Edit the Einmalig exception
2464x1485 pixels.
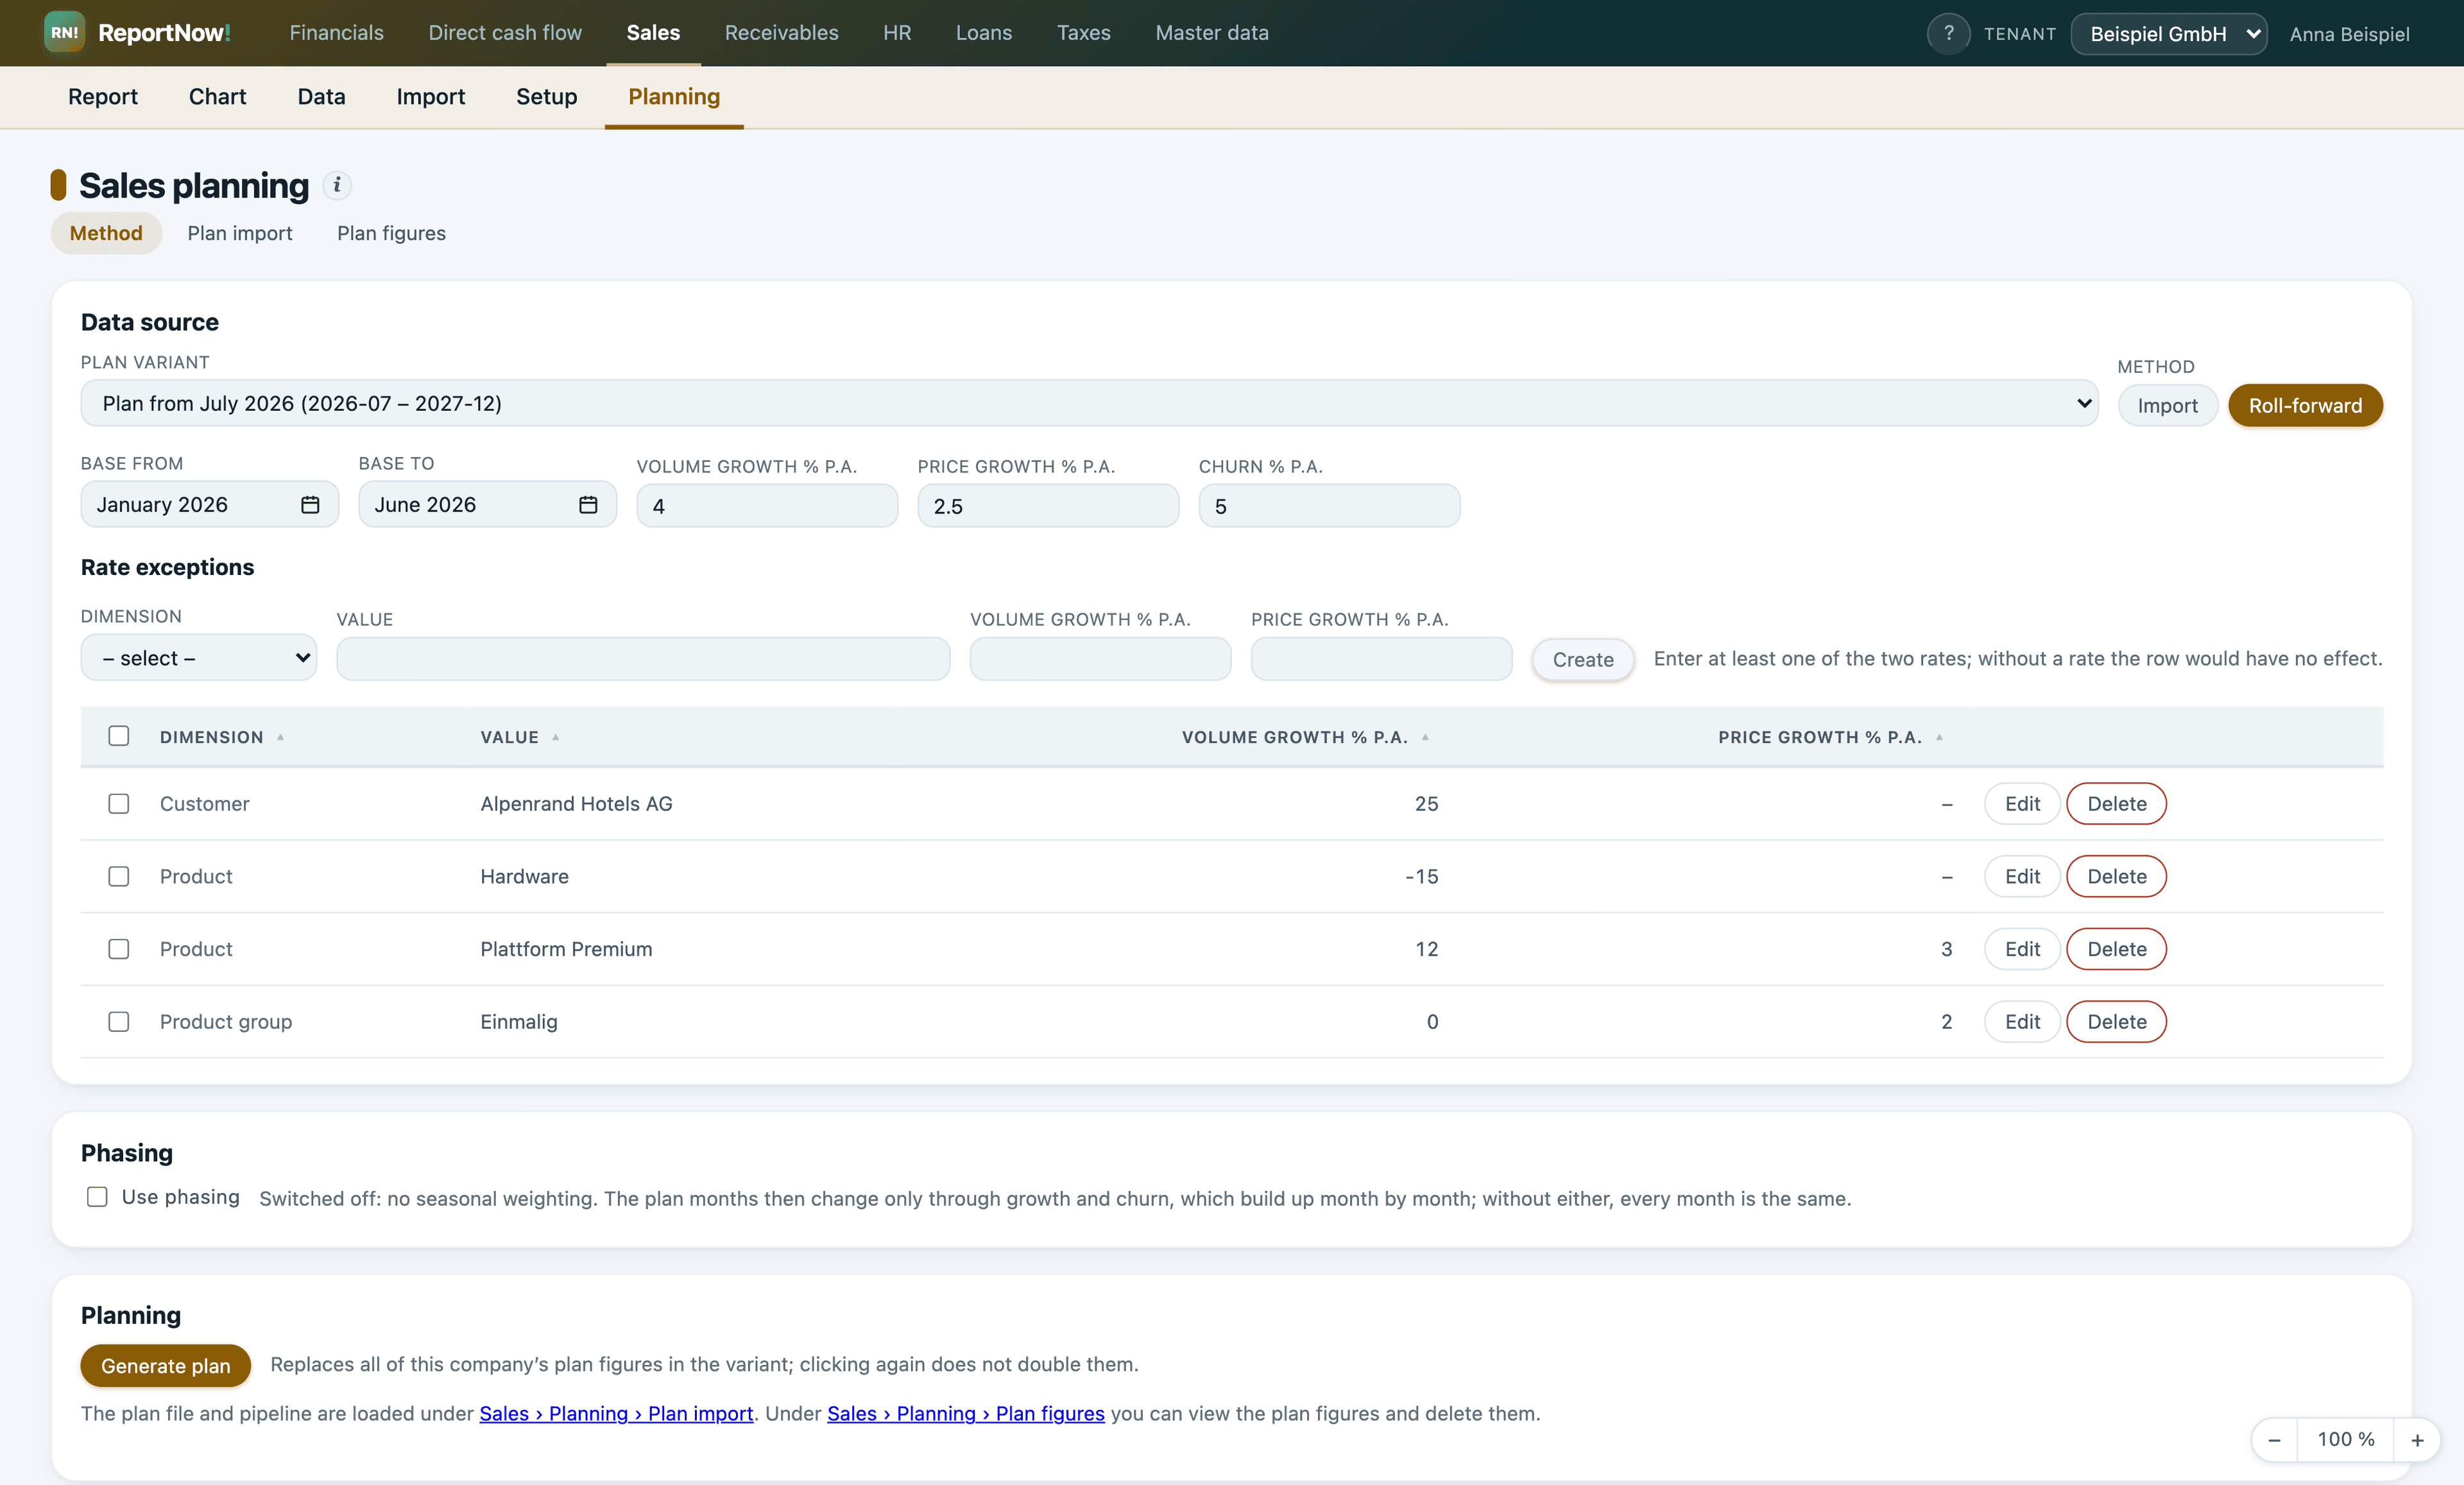pyautogui.click(x=2022, y=1022)
